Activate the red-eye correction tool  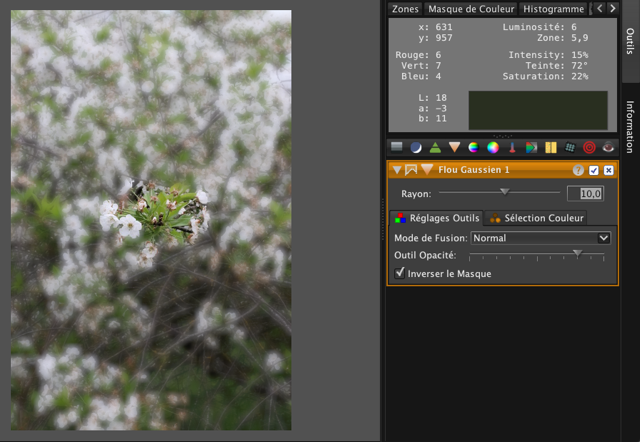(x=608, y=148)
